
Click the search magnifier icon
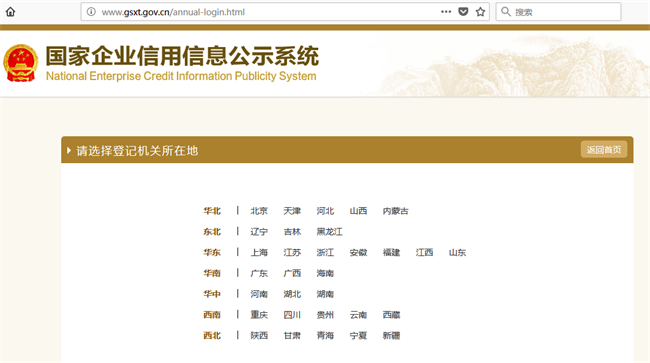[x=506, y=12]
